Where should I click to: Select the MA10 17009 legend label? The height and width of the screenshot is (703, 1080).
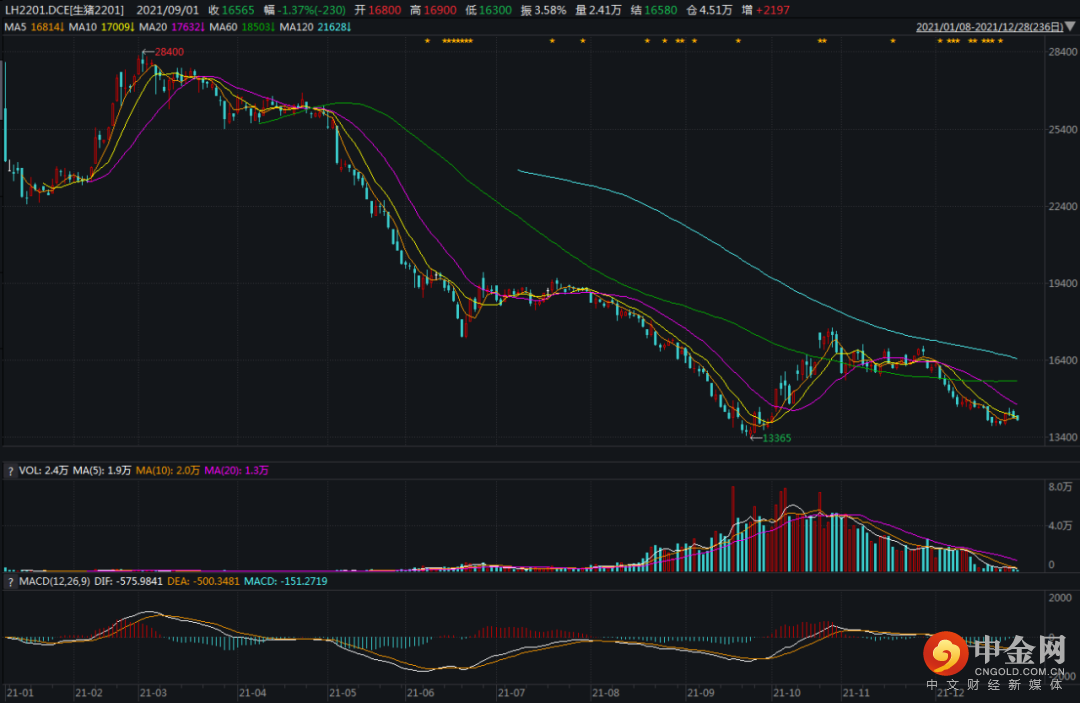click(x=102, y=27)
